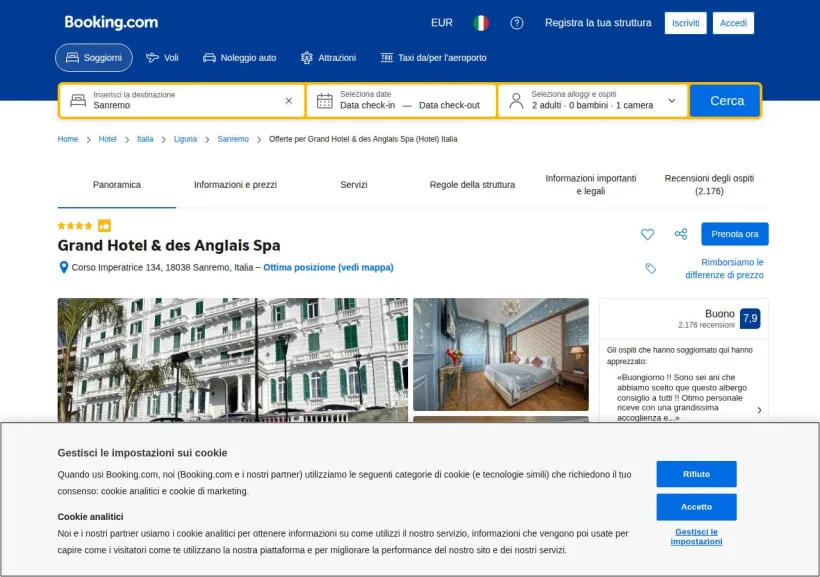
Task: Click the person icon for guests
Action: pyautogui.click(x=516, y=100)
